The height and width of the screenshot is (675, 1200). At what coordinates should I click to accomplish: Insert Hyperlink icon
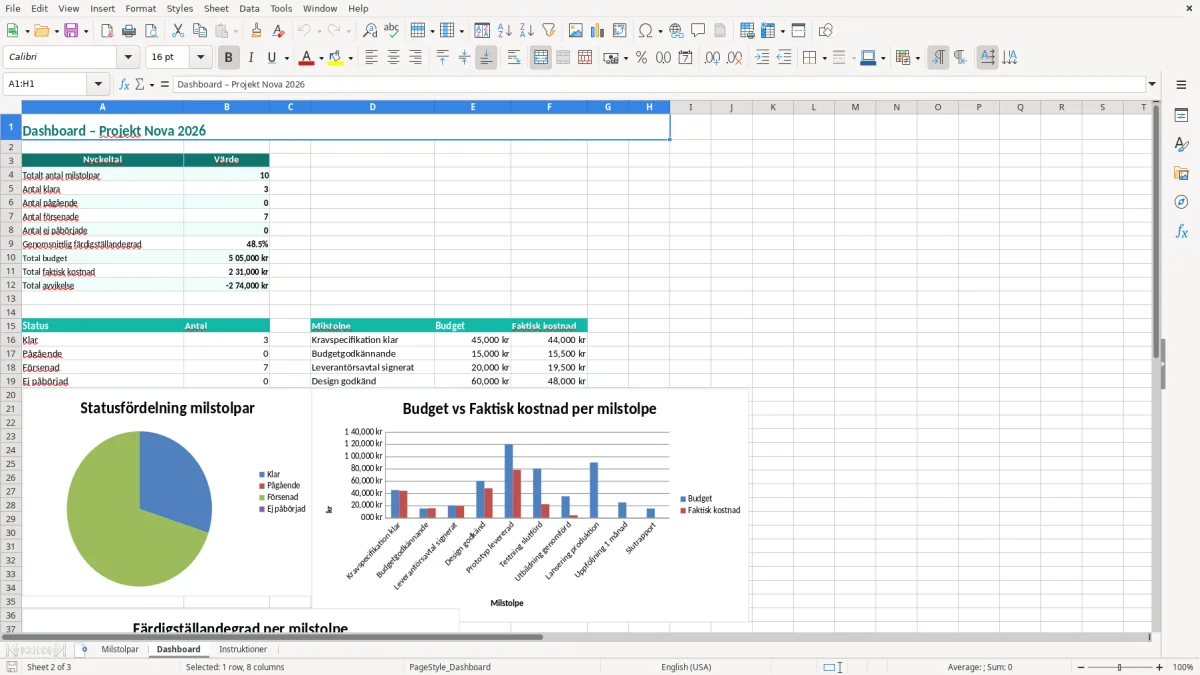click(676, 31)
